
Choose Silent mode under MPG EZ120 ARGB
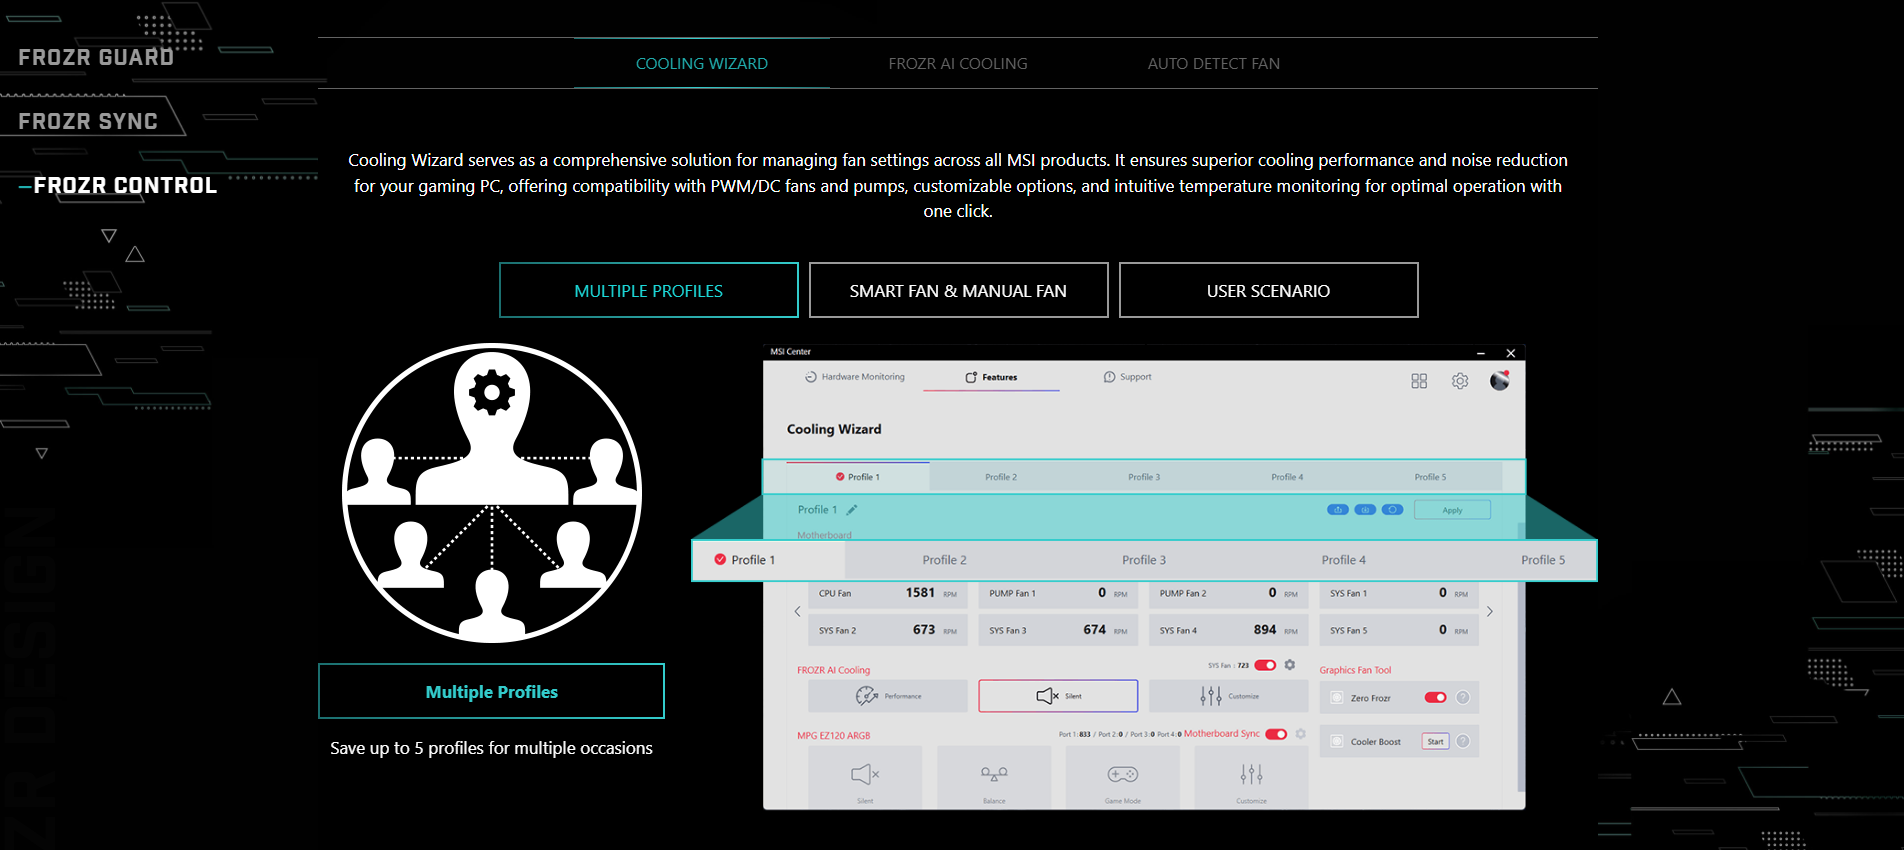click(865, 777)
